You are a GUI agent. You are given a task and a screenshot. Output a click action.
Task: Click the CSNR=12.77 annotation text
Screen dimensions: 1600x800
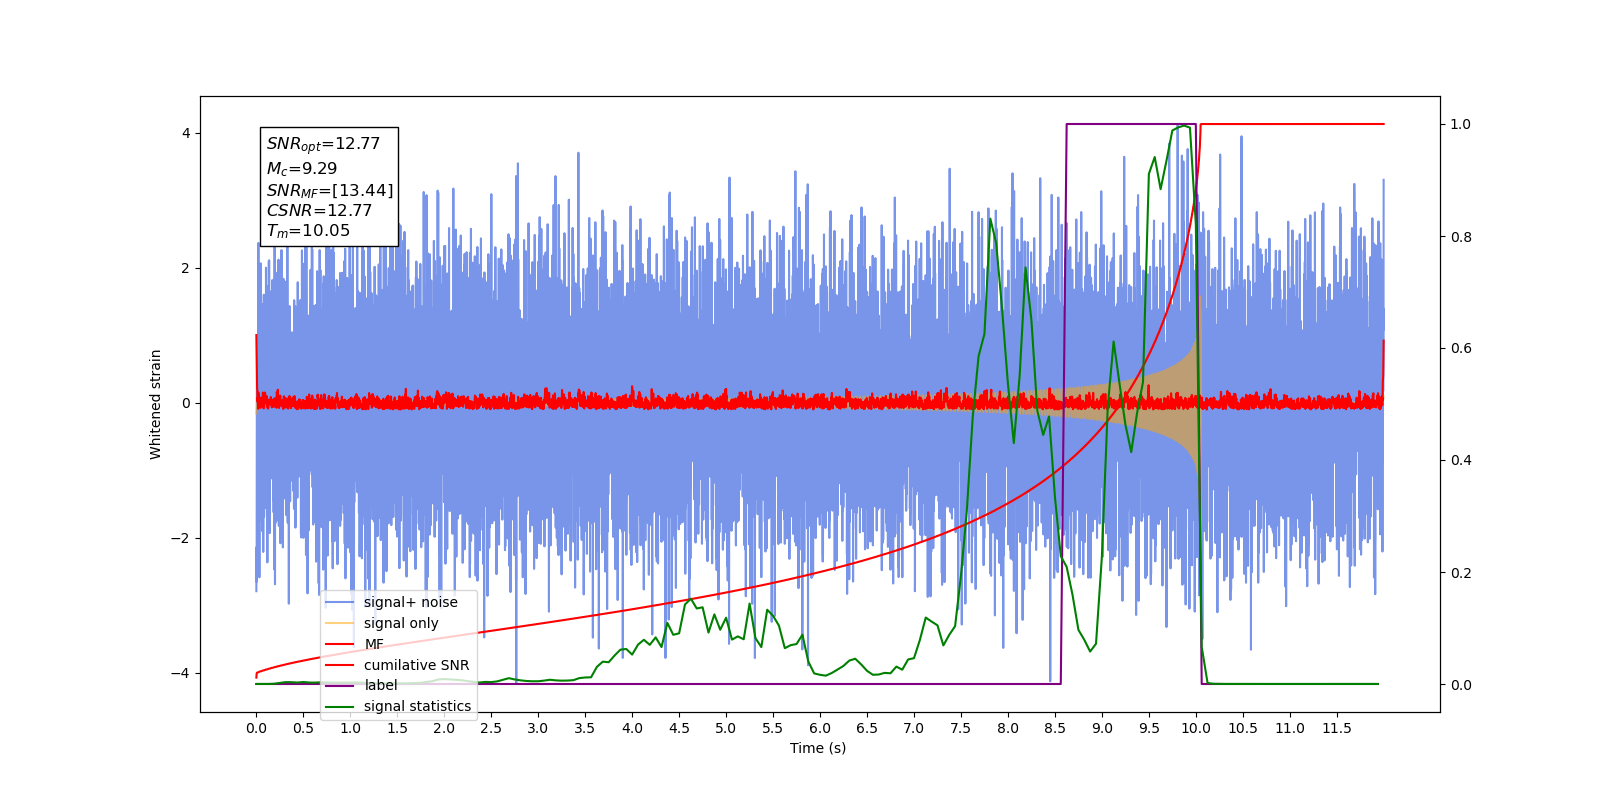click(319, 211)
